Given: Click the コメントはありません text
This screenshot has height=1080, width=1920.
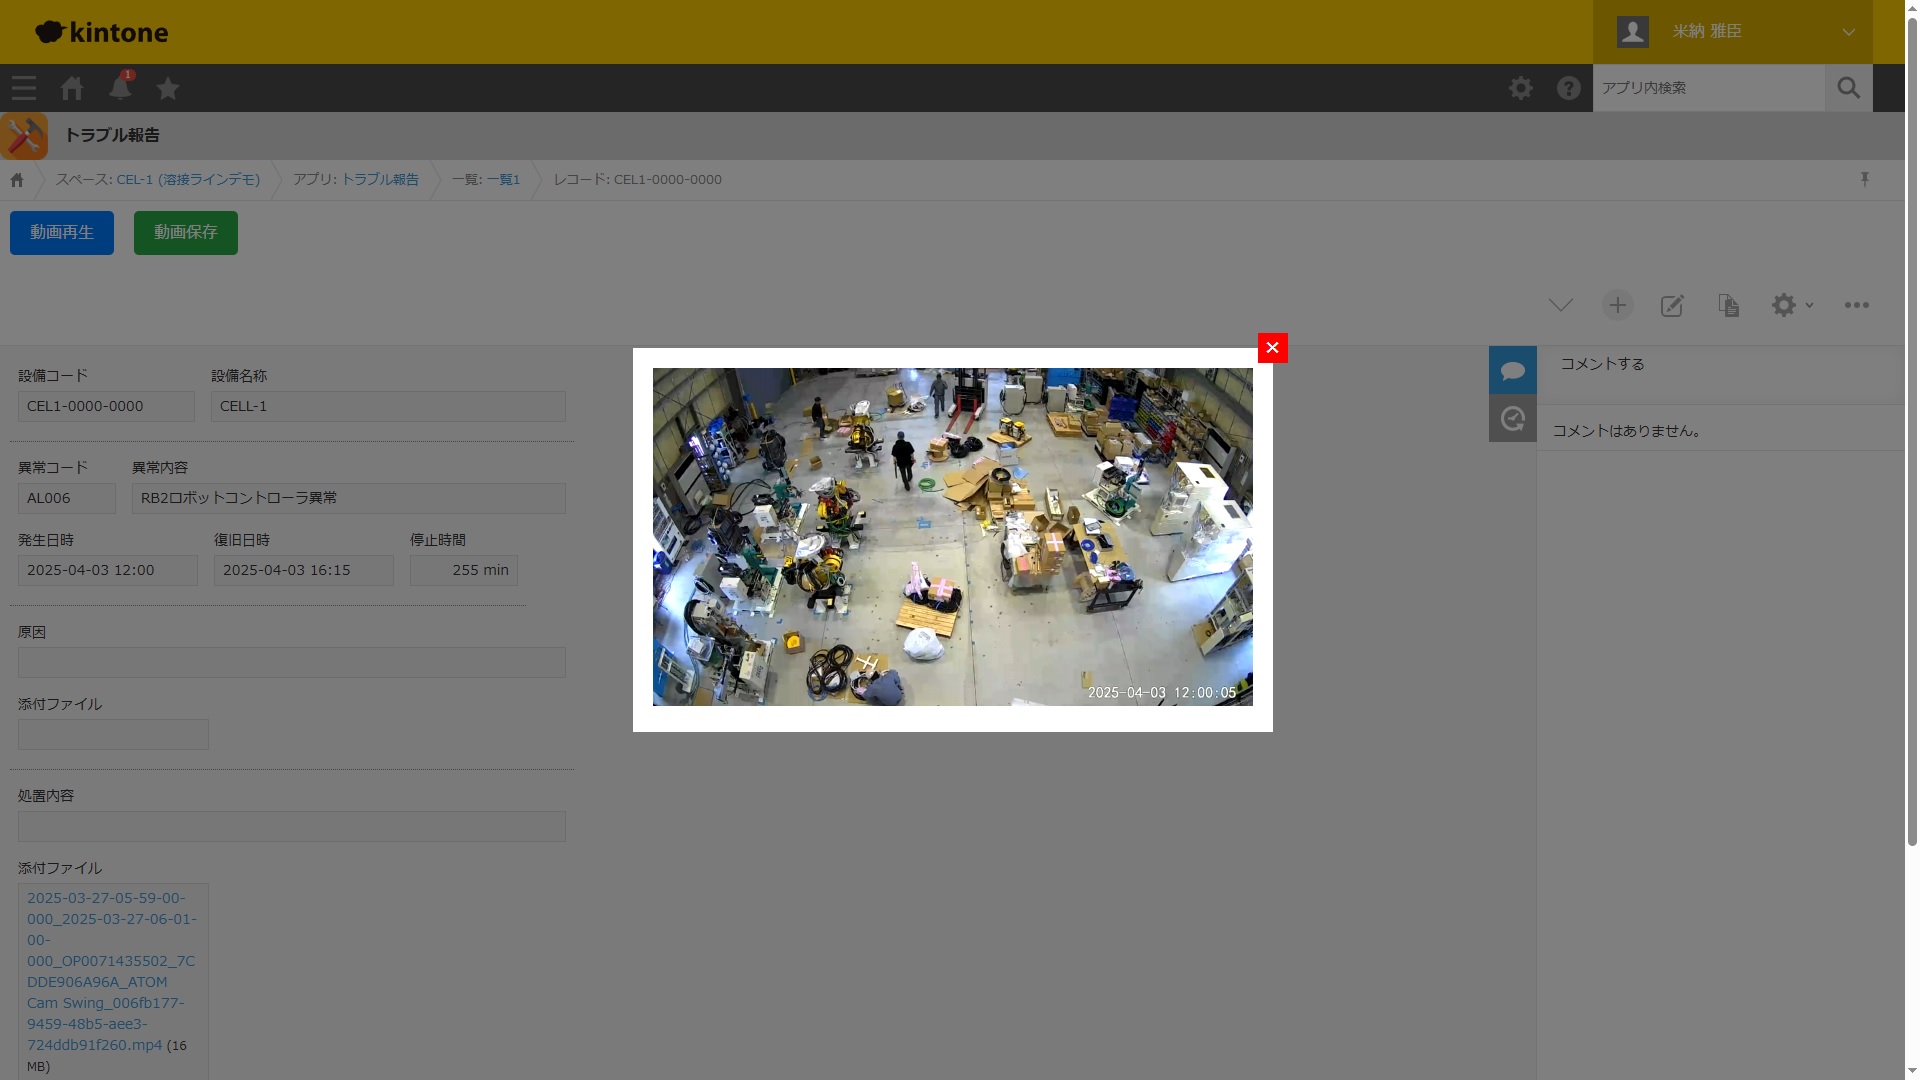Looking at the screenshot, I should (x=1629, y=431).
